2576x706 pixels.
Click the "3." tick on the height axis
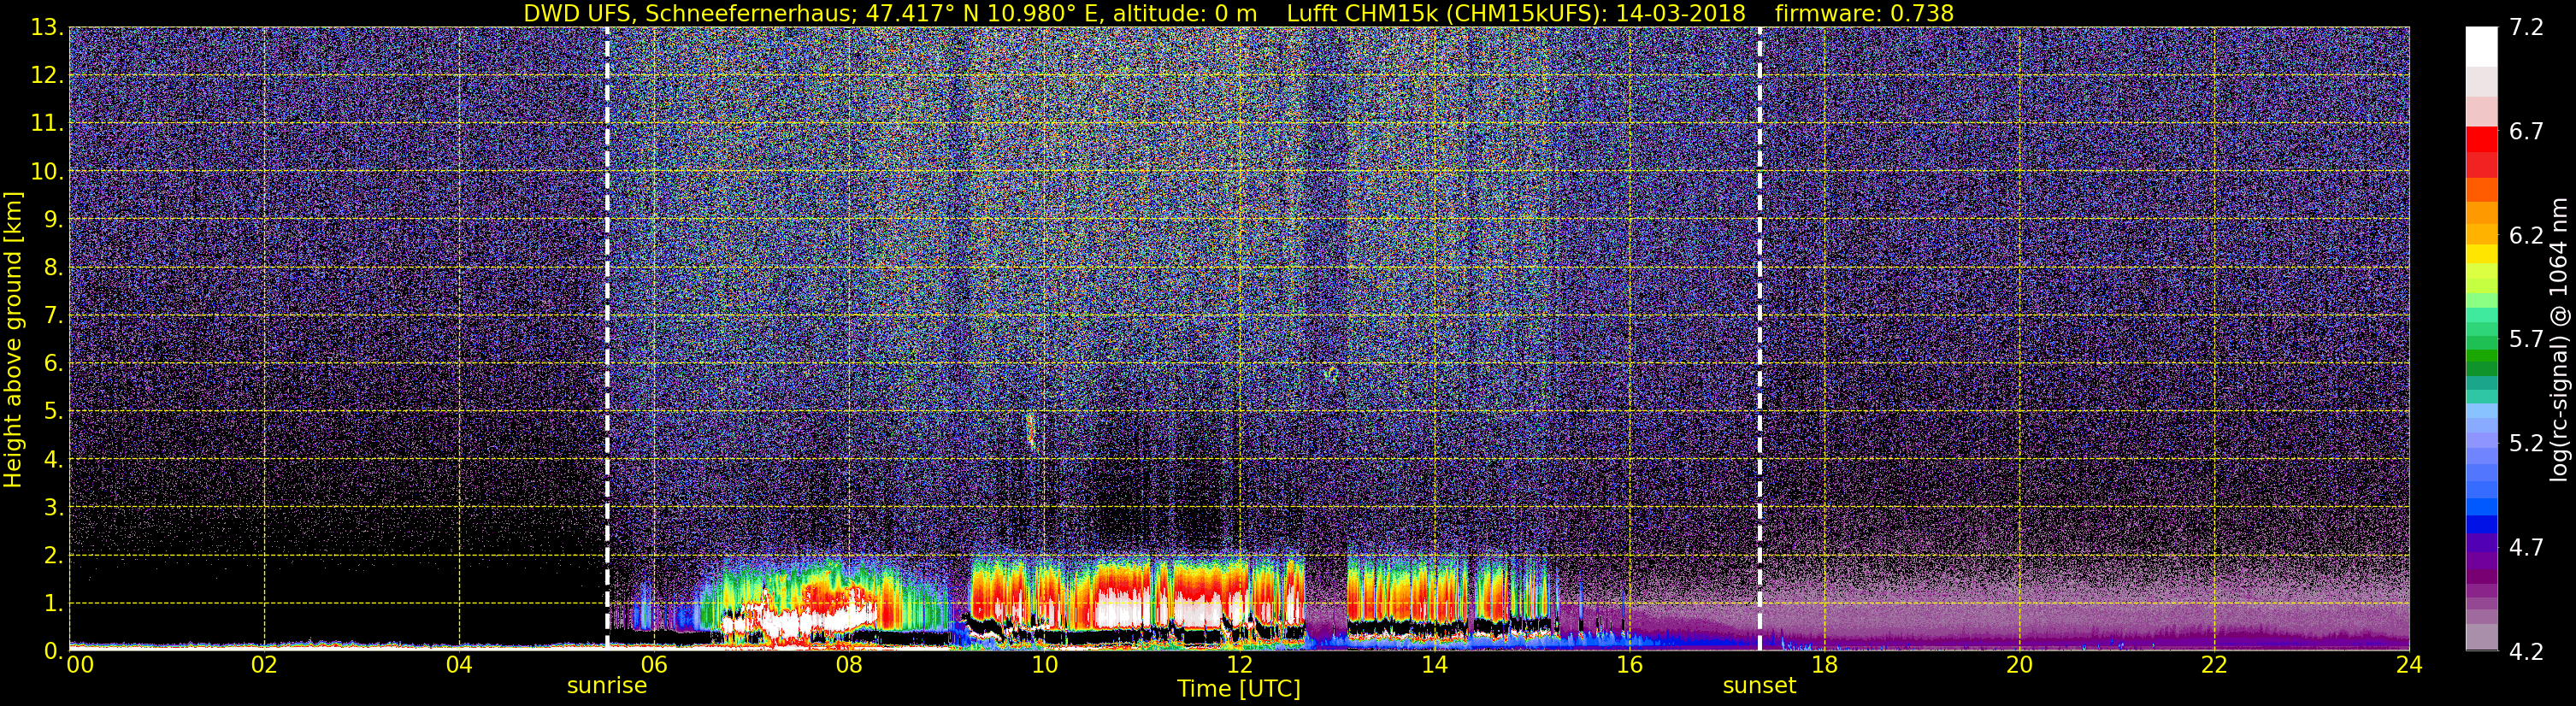[53, 508]
